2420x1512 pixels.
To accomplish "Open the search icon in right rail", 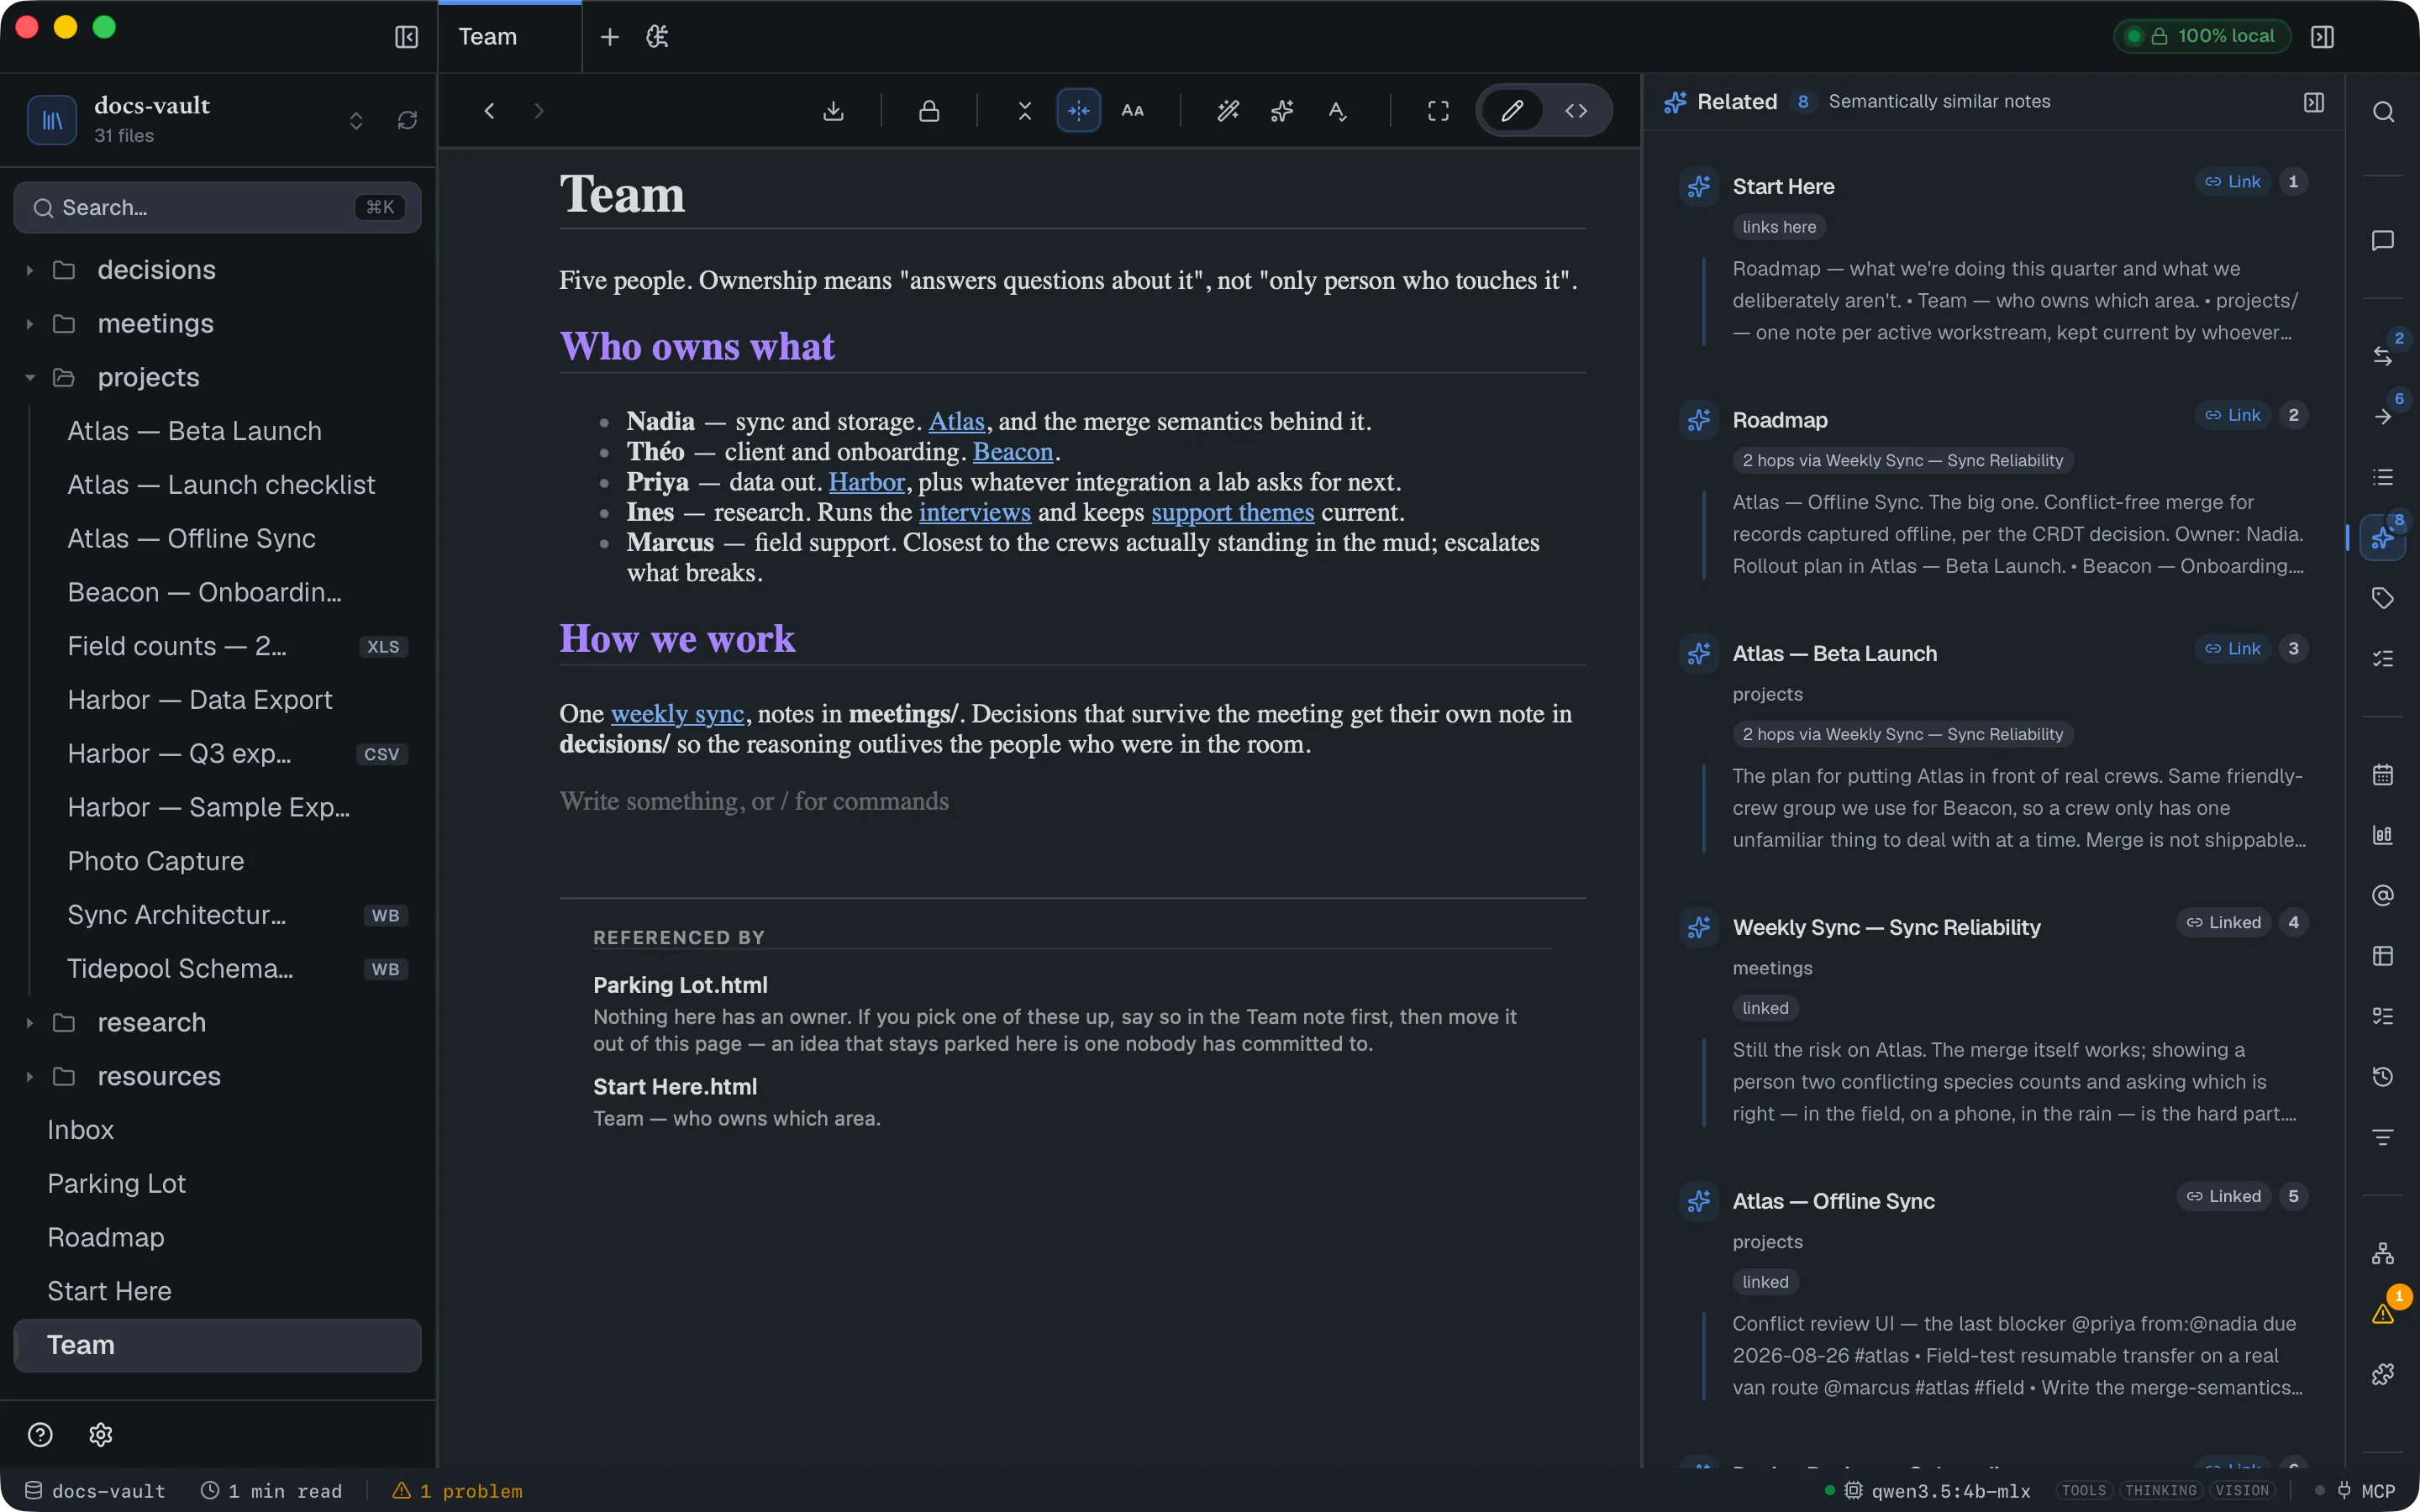I will pos(2383,112).
